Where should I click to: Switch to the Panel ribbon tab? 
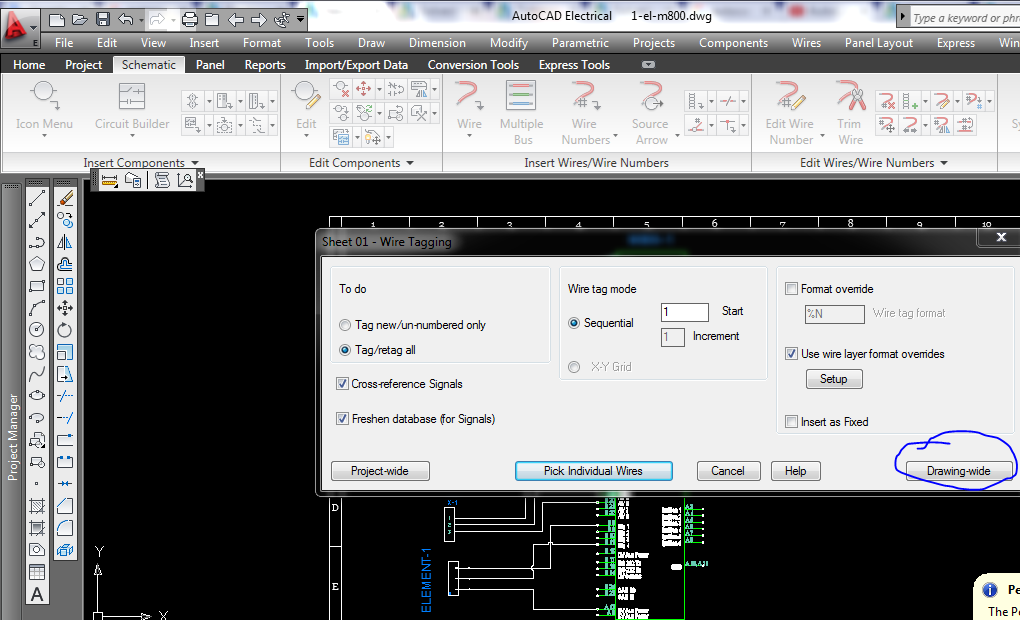pos(210,65)
